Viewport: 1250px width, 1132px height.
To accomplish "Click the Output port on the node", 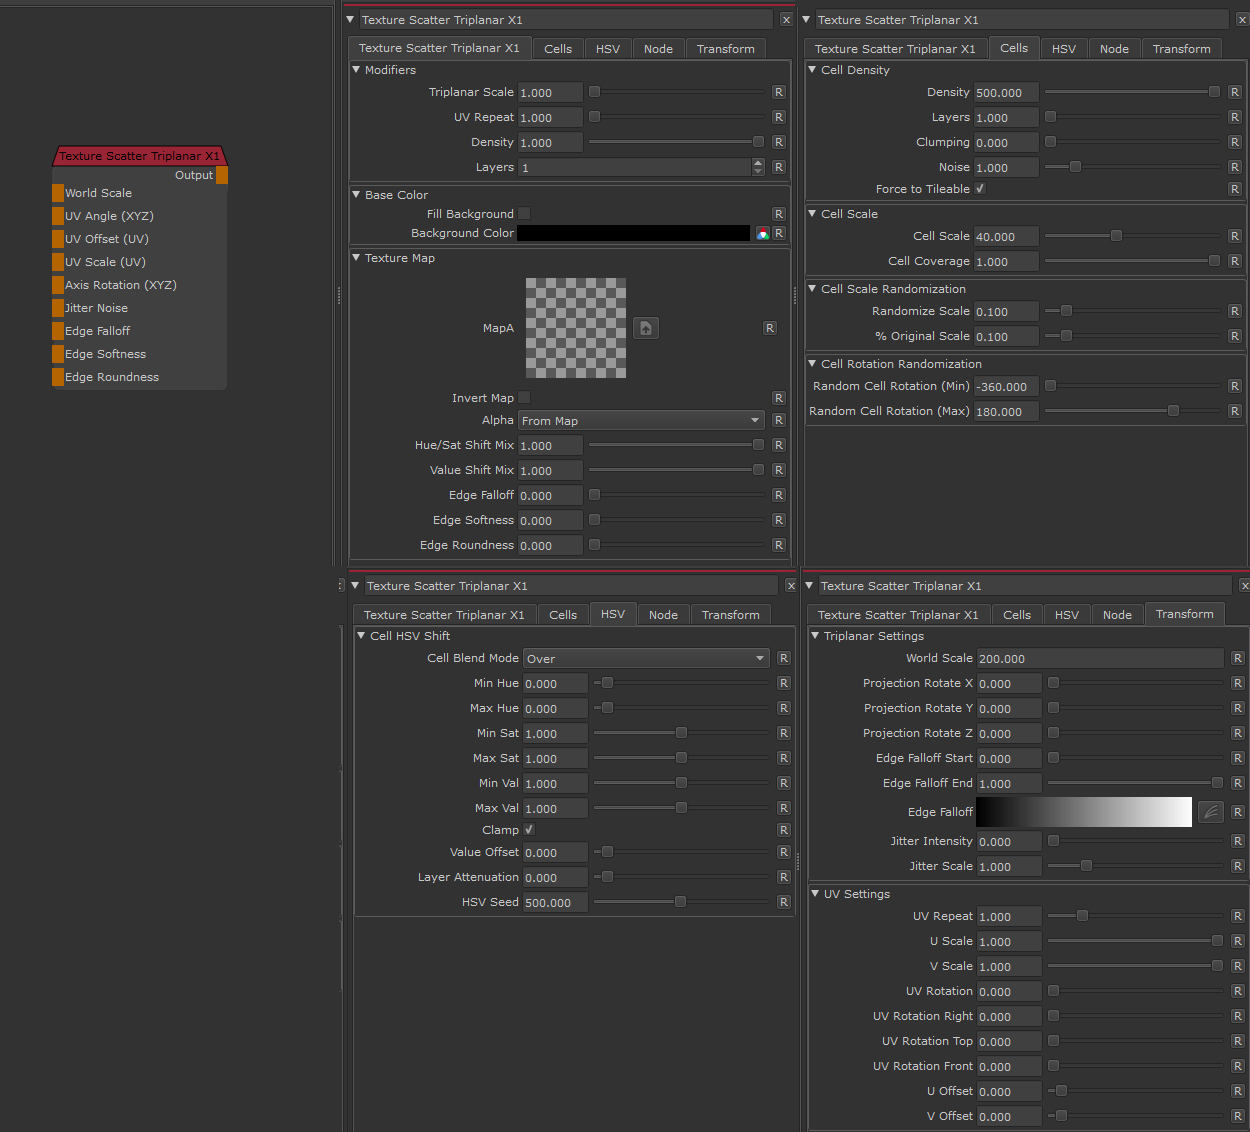I will [222, 175].
